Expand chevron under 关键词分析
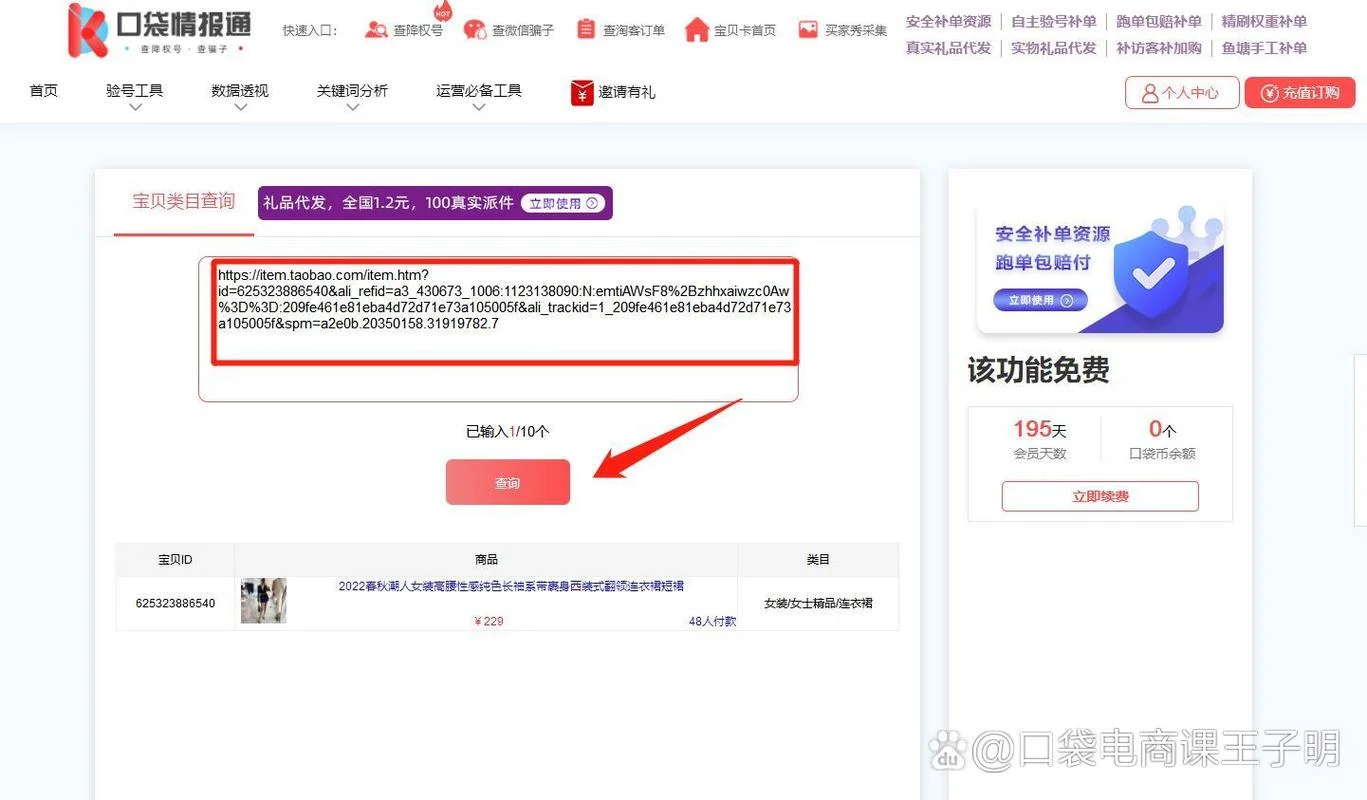1367x800 pixels. pyautogui.click(x=352, y=107)
